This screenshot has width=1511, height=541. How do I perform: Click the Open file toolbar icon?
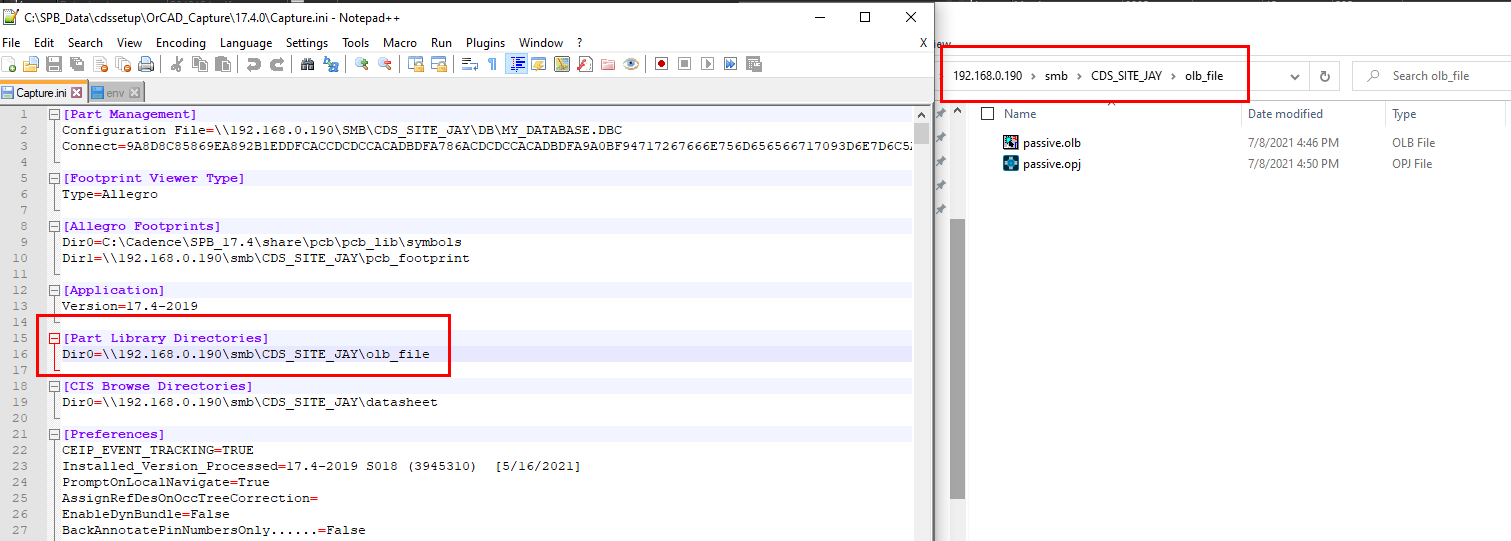(x=30, y=64)
